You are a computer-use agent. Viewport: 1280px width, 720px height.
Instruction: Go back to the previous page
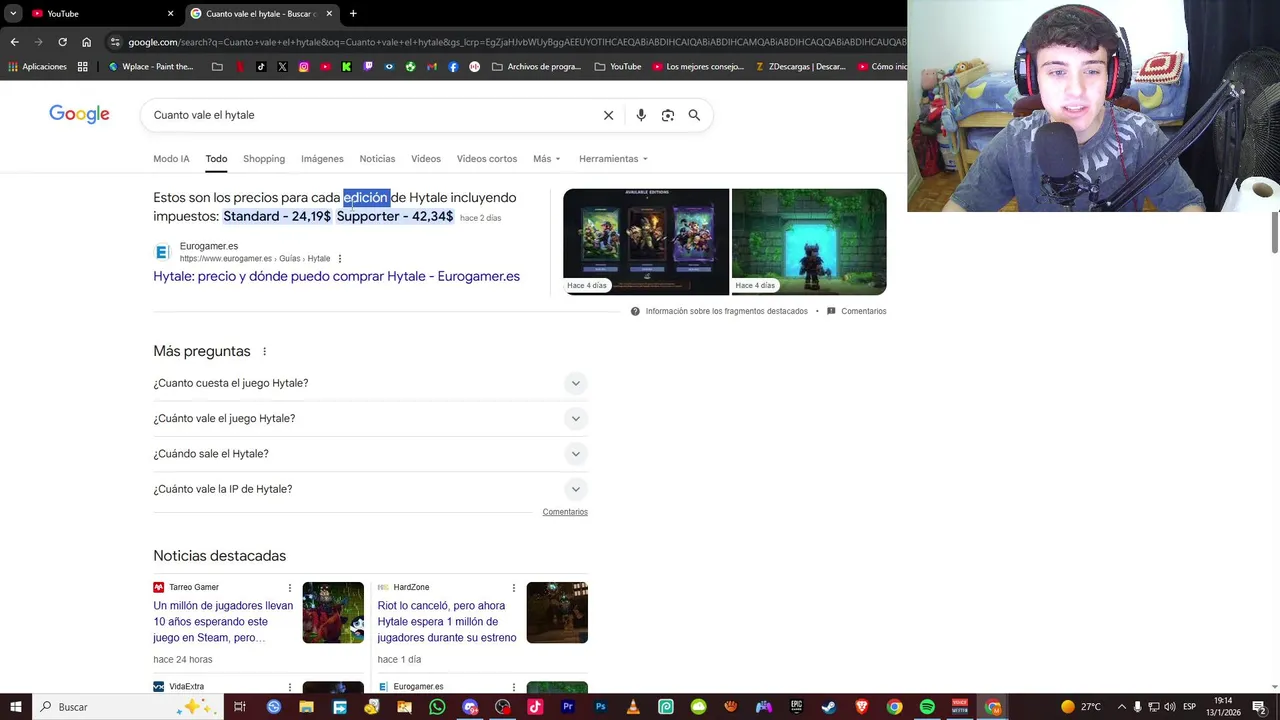pos(14,42)
